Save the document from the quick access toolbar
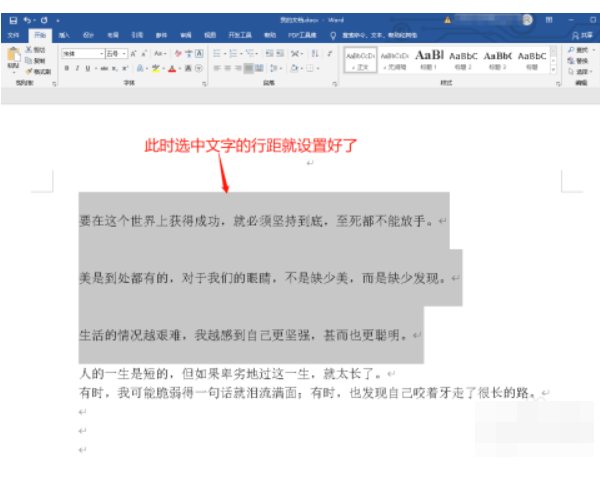This screenshot has height=500, width=600. (x=13, y=20)
